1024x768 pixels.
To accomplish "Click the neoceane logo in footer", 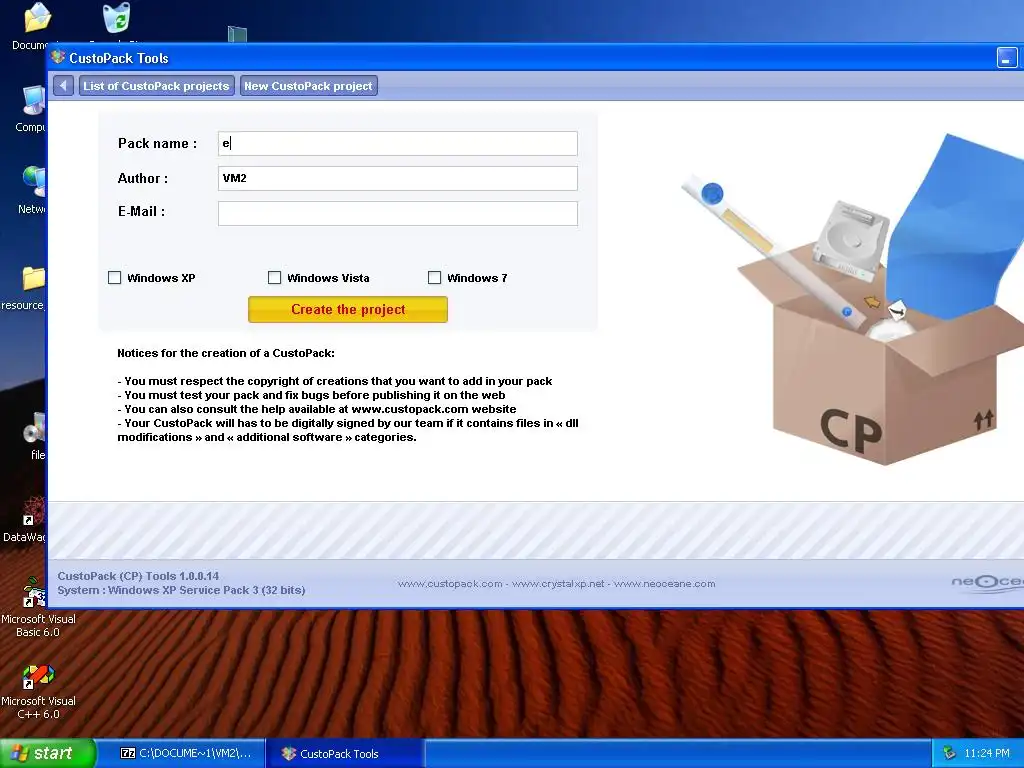I will point(987,583).
